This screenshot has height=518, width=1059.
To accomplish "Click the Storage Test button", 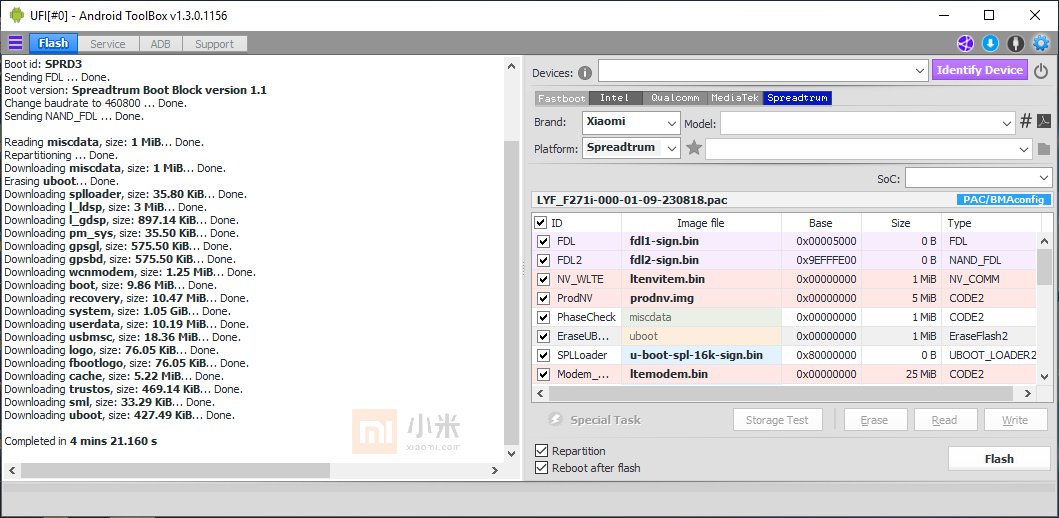I will (777, 420).
